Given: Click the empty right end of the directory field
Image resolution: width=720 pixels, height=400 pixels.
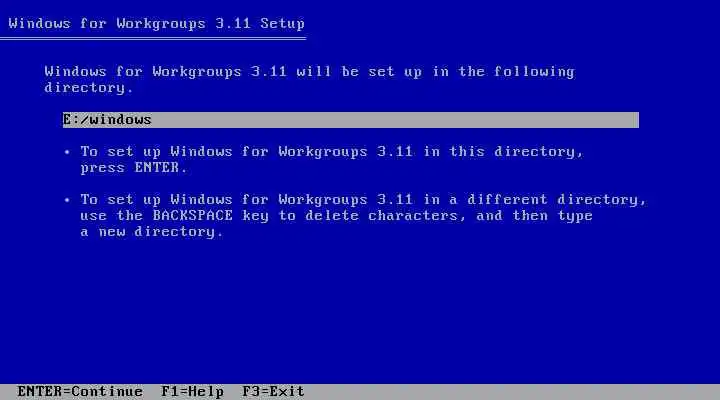Looking at the screenshot, I should coord(505,120).
